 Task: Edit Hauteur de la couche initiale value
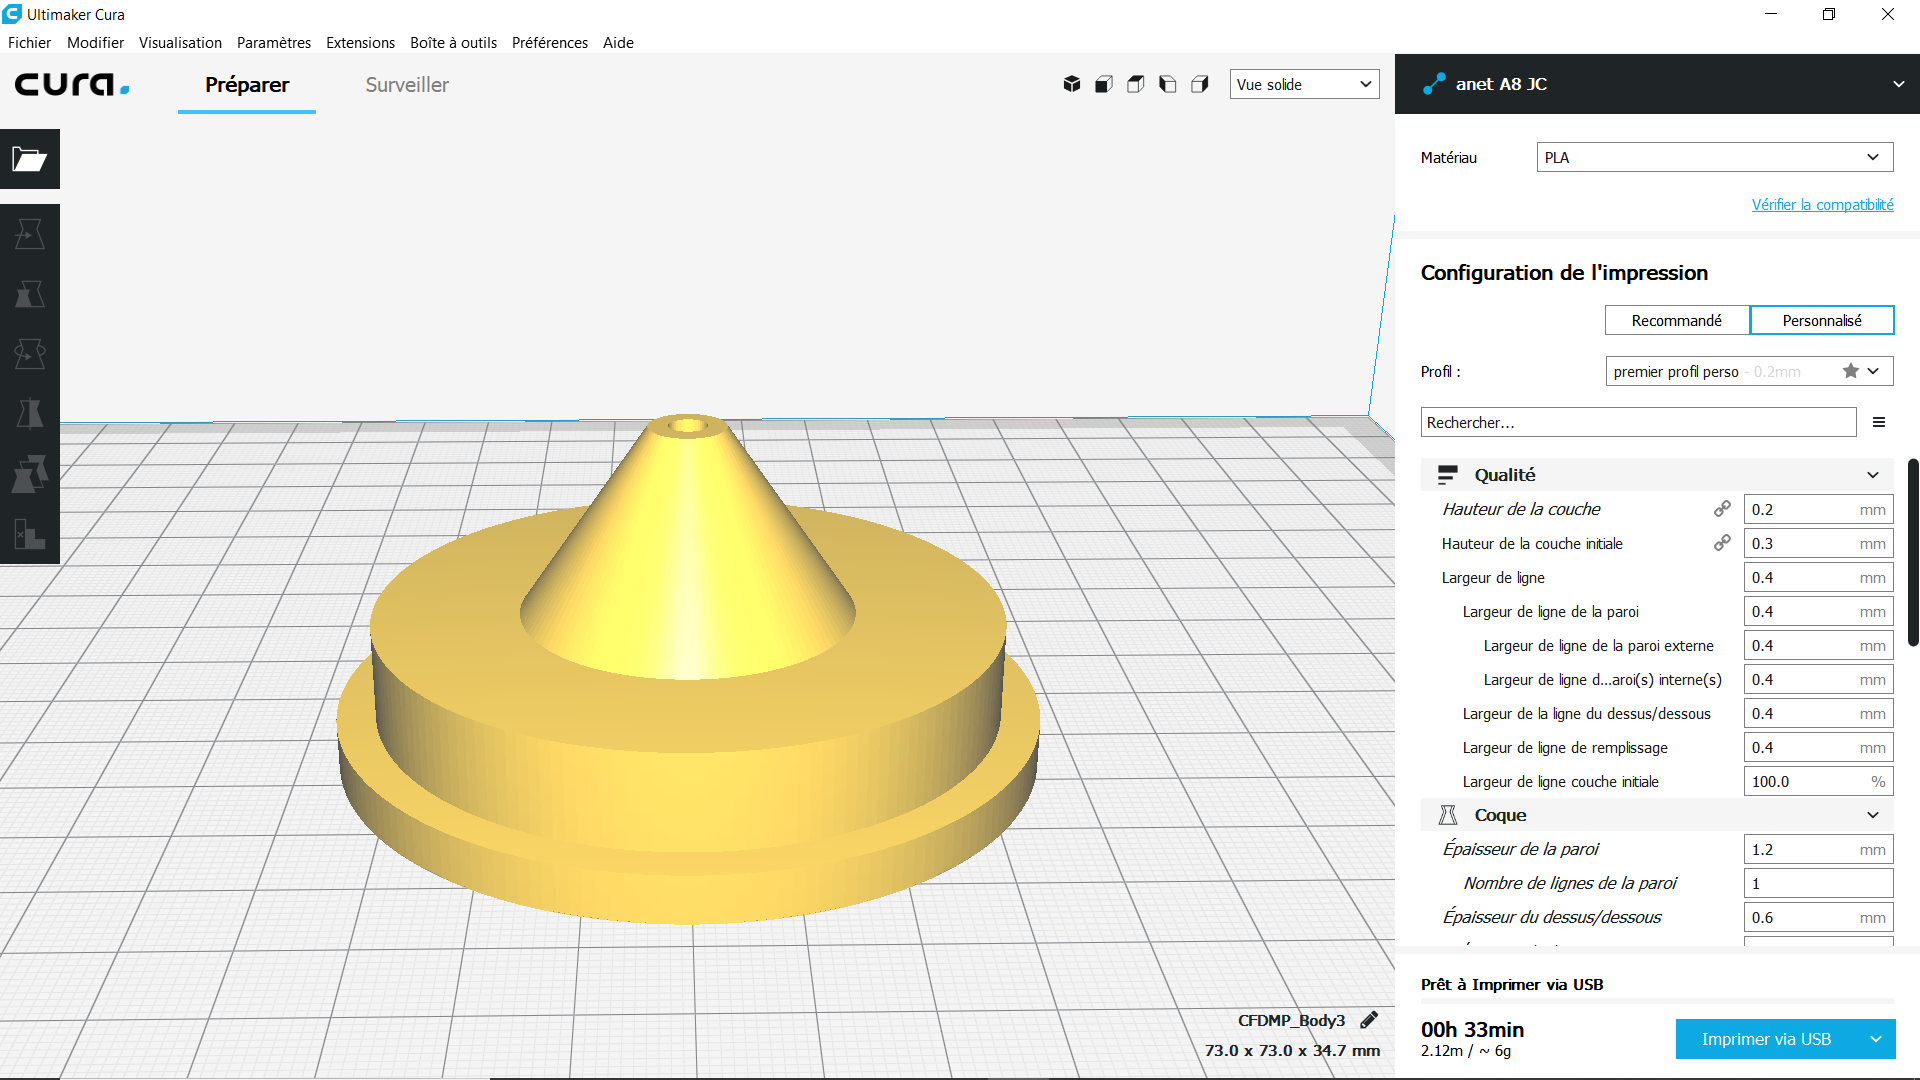[x=1818, y=543]
